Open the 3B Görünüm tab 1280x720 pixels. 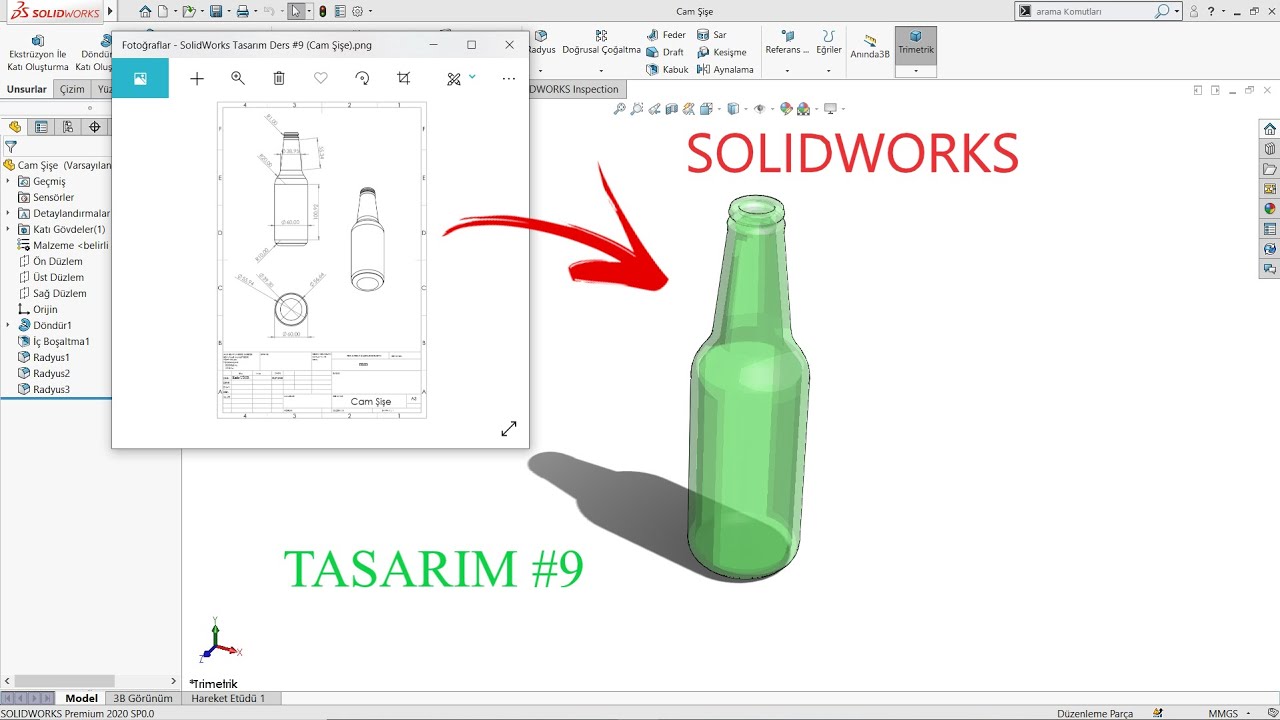(x=143, y=698)
